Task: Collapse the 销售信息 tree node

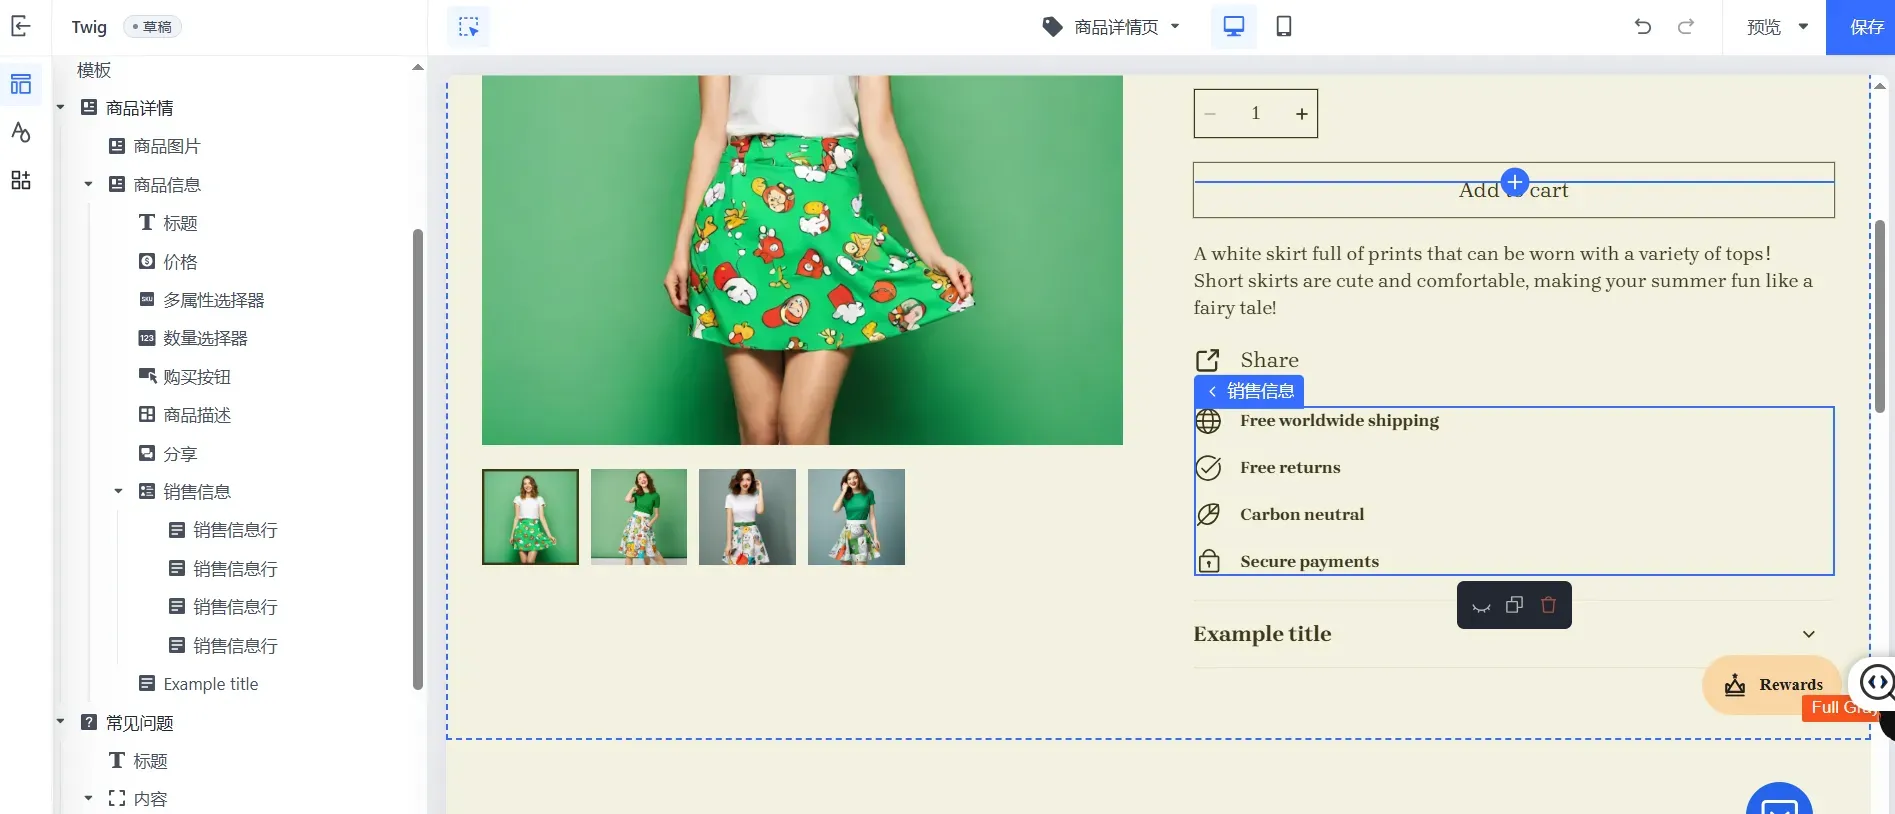Action: pos(118,491)
